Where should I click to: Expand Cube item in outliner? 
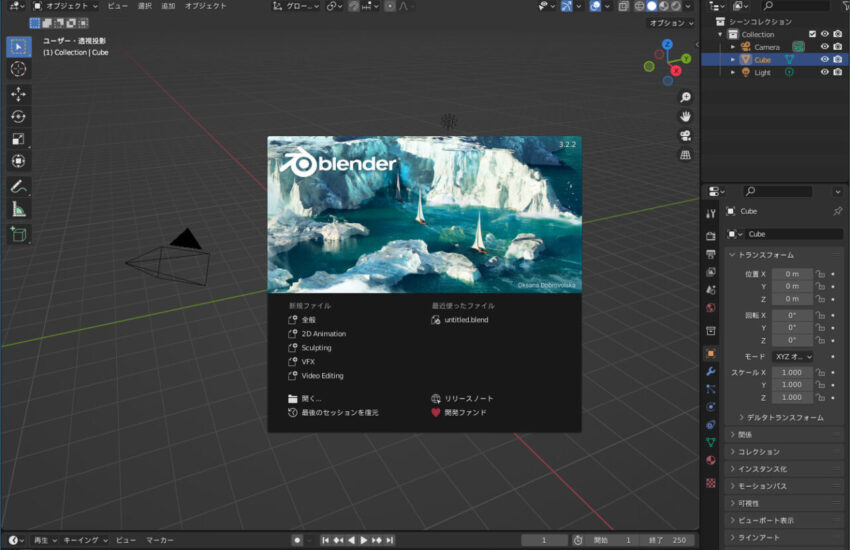733,60
